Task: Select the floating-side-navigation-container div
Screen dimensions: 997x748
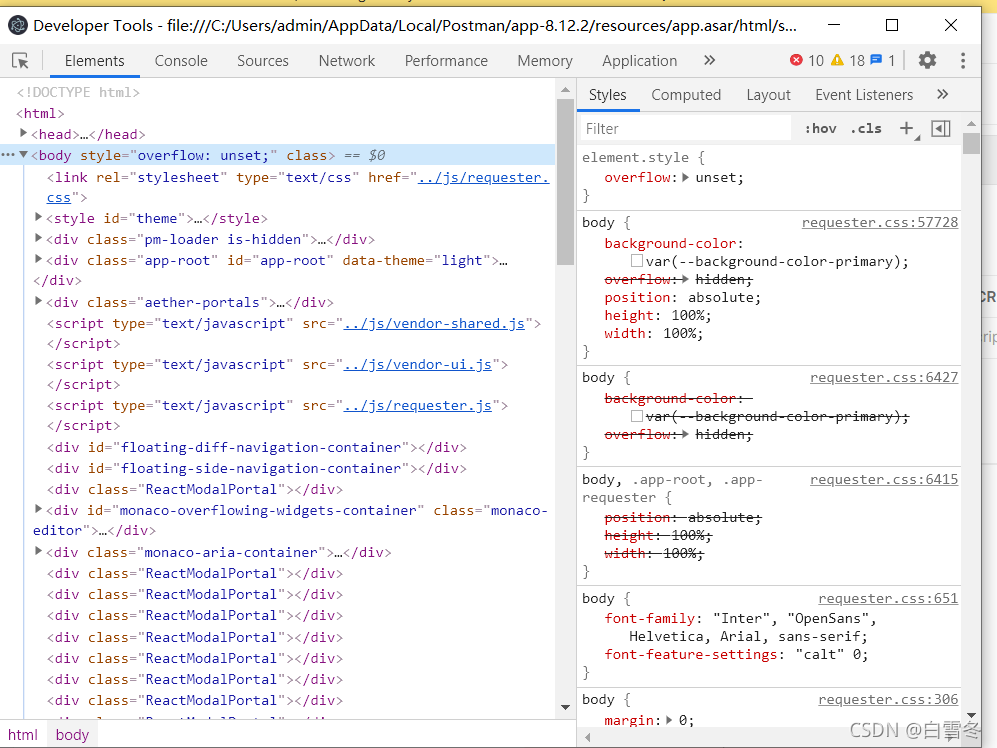Action: coord(257,468)
